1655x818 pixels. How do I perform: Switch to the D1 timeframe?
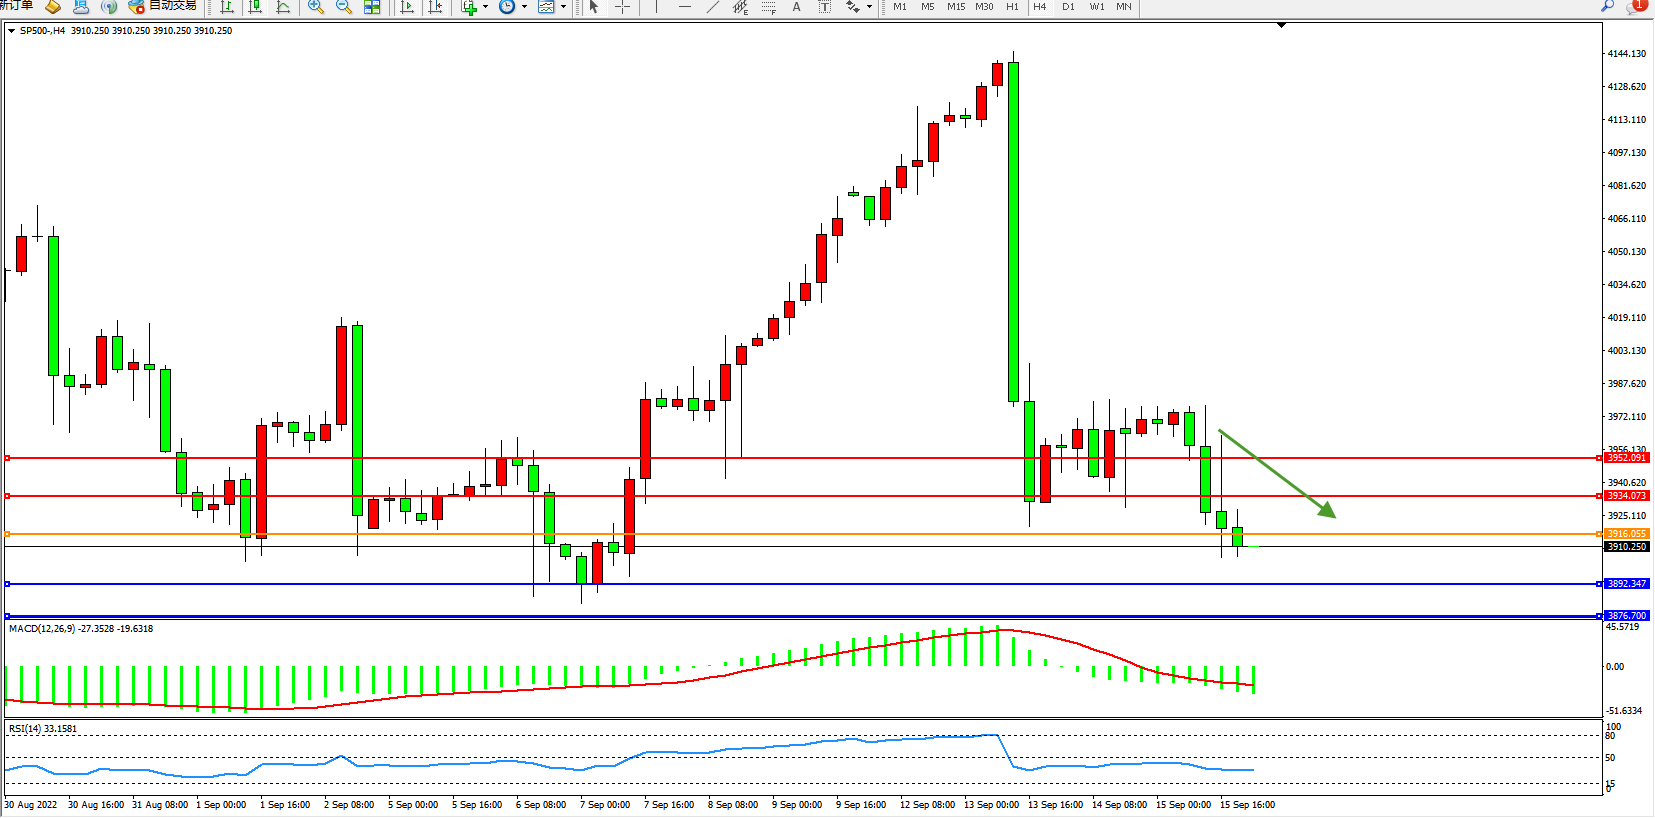click(x=1068, y=7)
